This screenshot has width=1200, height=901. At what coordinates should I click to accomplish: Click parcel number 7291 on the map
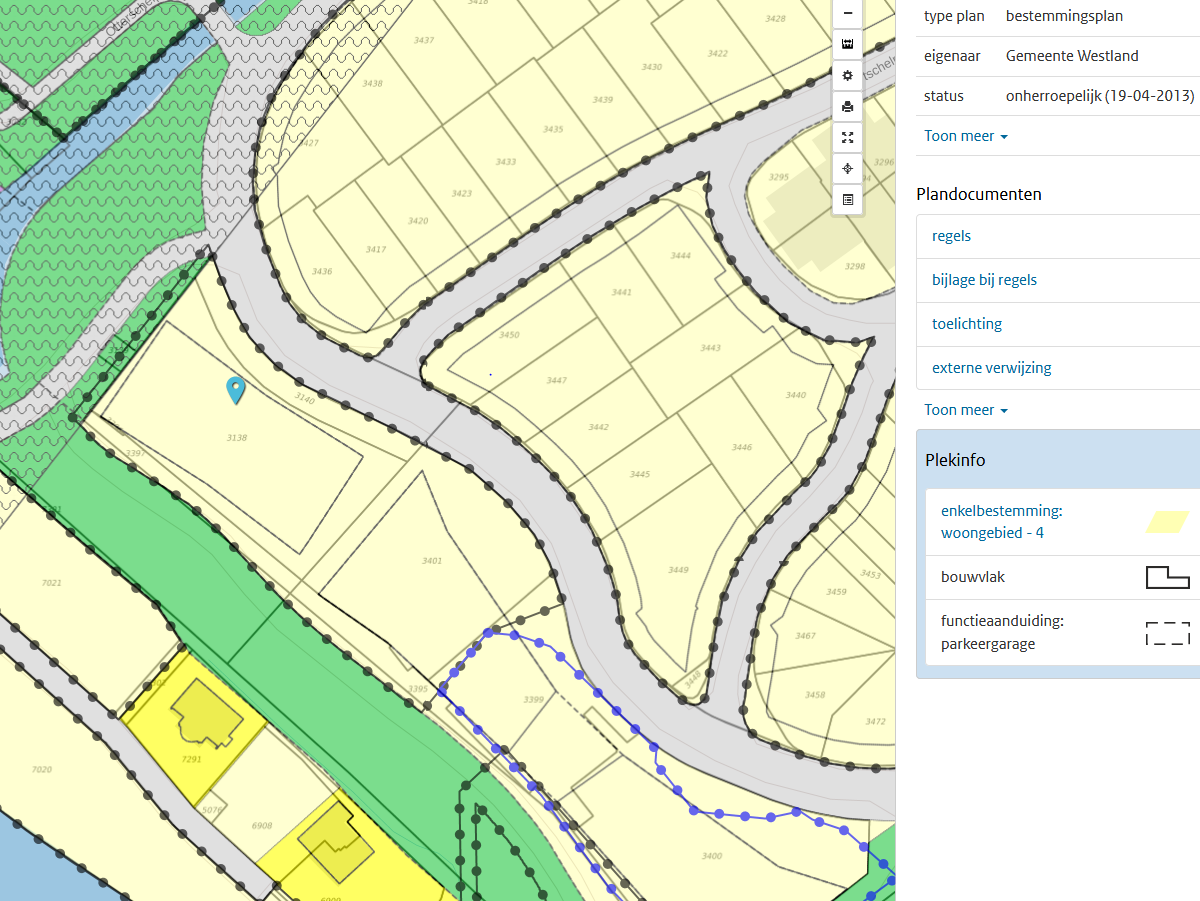[x=192, y=759]
